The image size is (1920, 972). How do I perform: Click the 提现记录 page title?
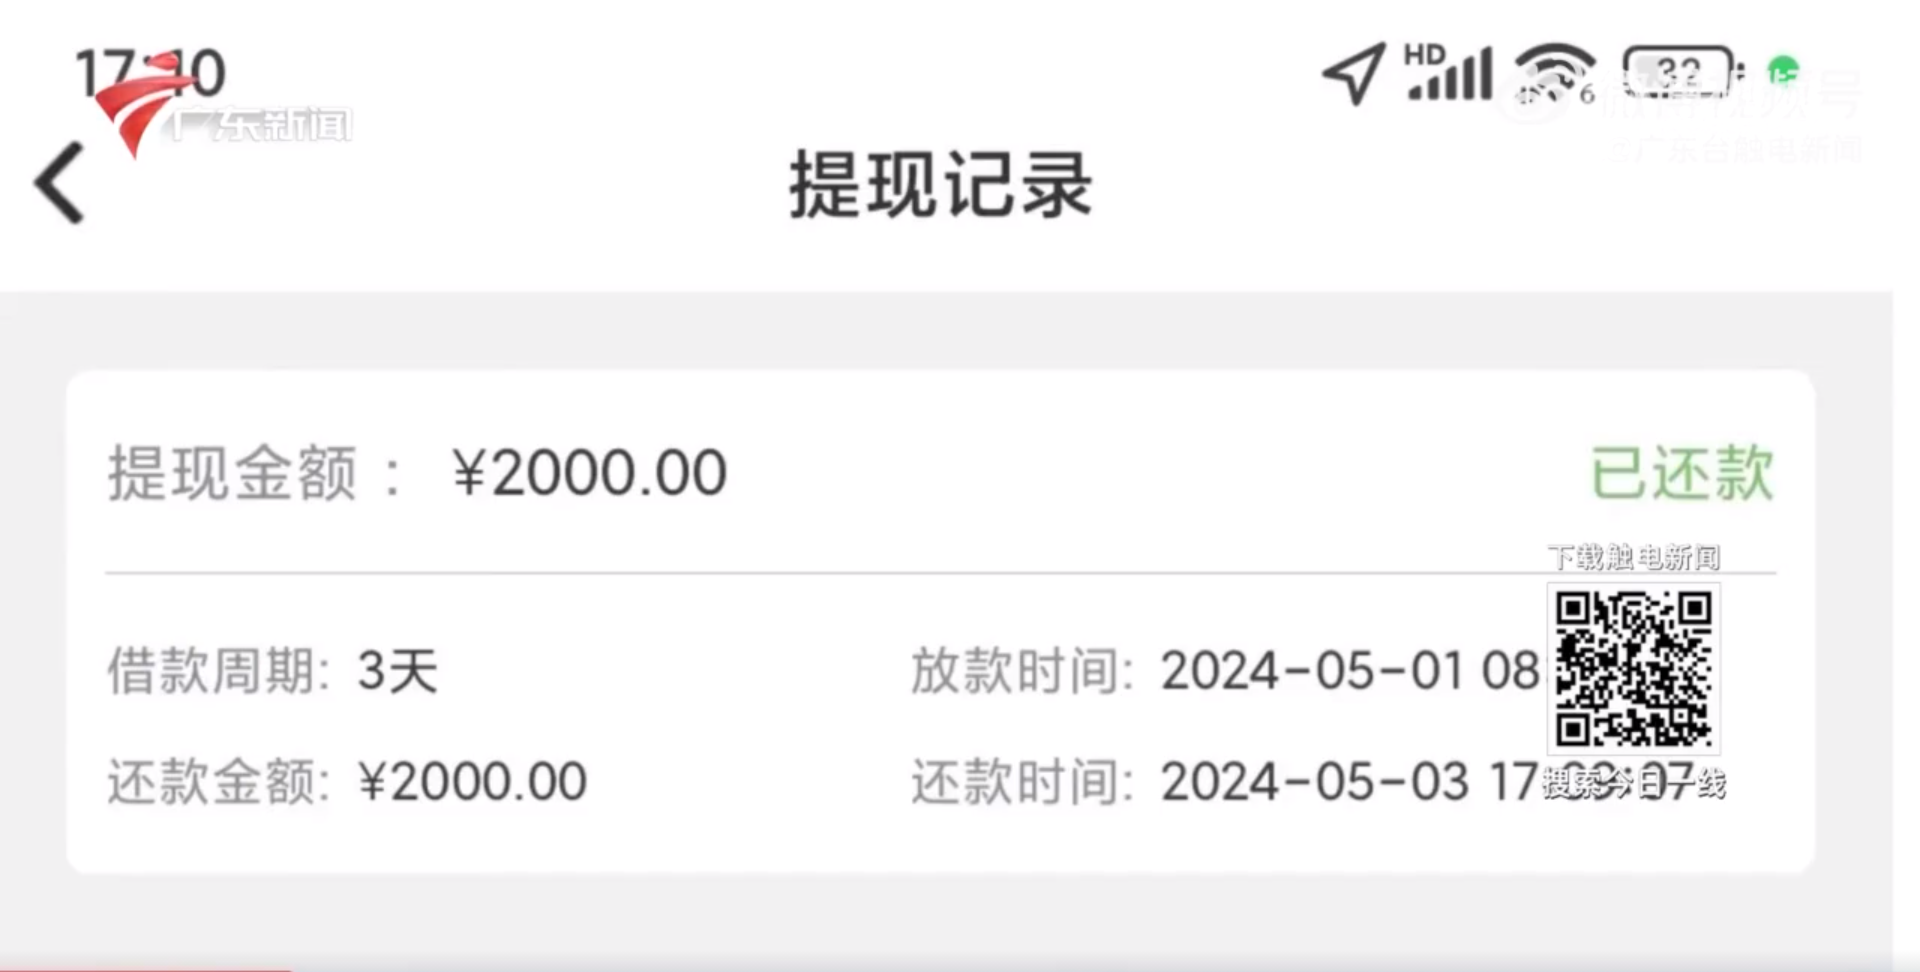click(941, 185)
